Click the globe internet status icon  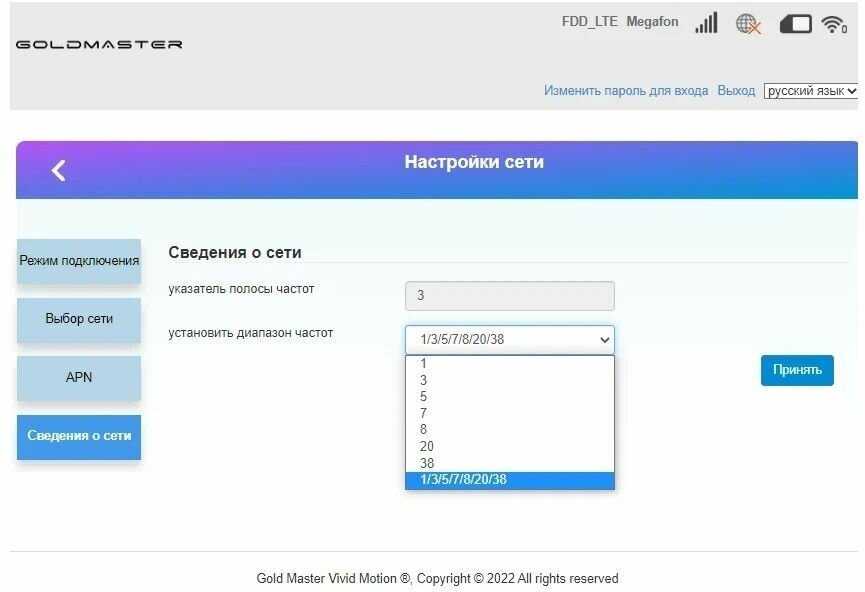point(748,24)
